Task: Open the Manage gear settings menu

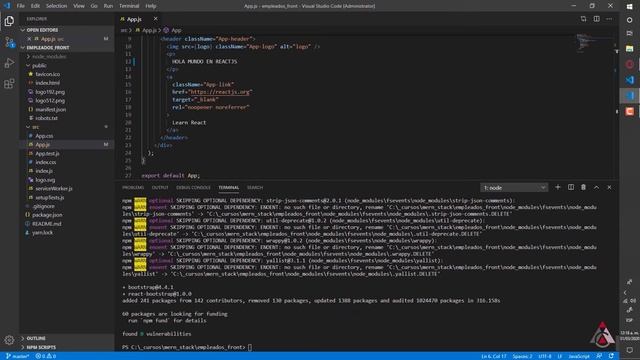Action: [x=9, y=340]
